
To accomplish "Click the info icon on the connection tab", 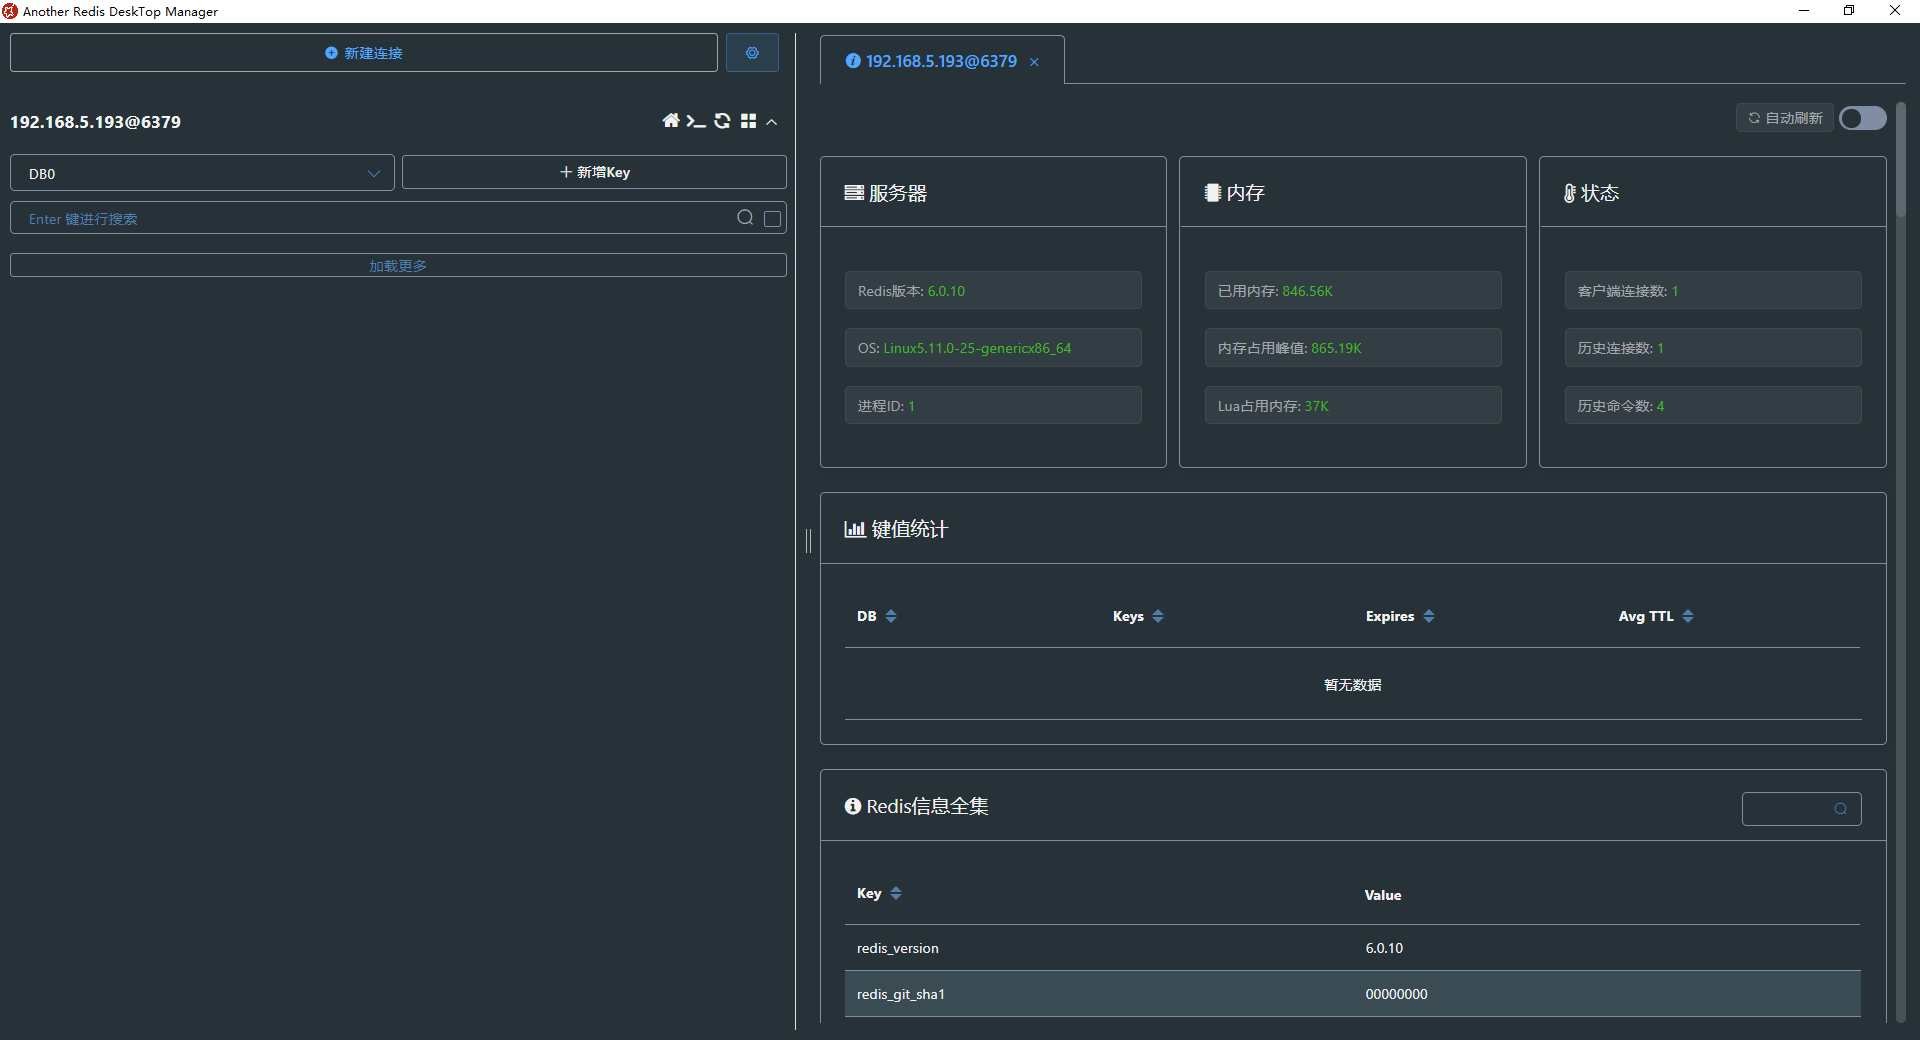I will [x=852, y=61].
